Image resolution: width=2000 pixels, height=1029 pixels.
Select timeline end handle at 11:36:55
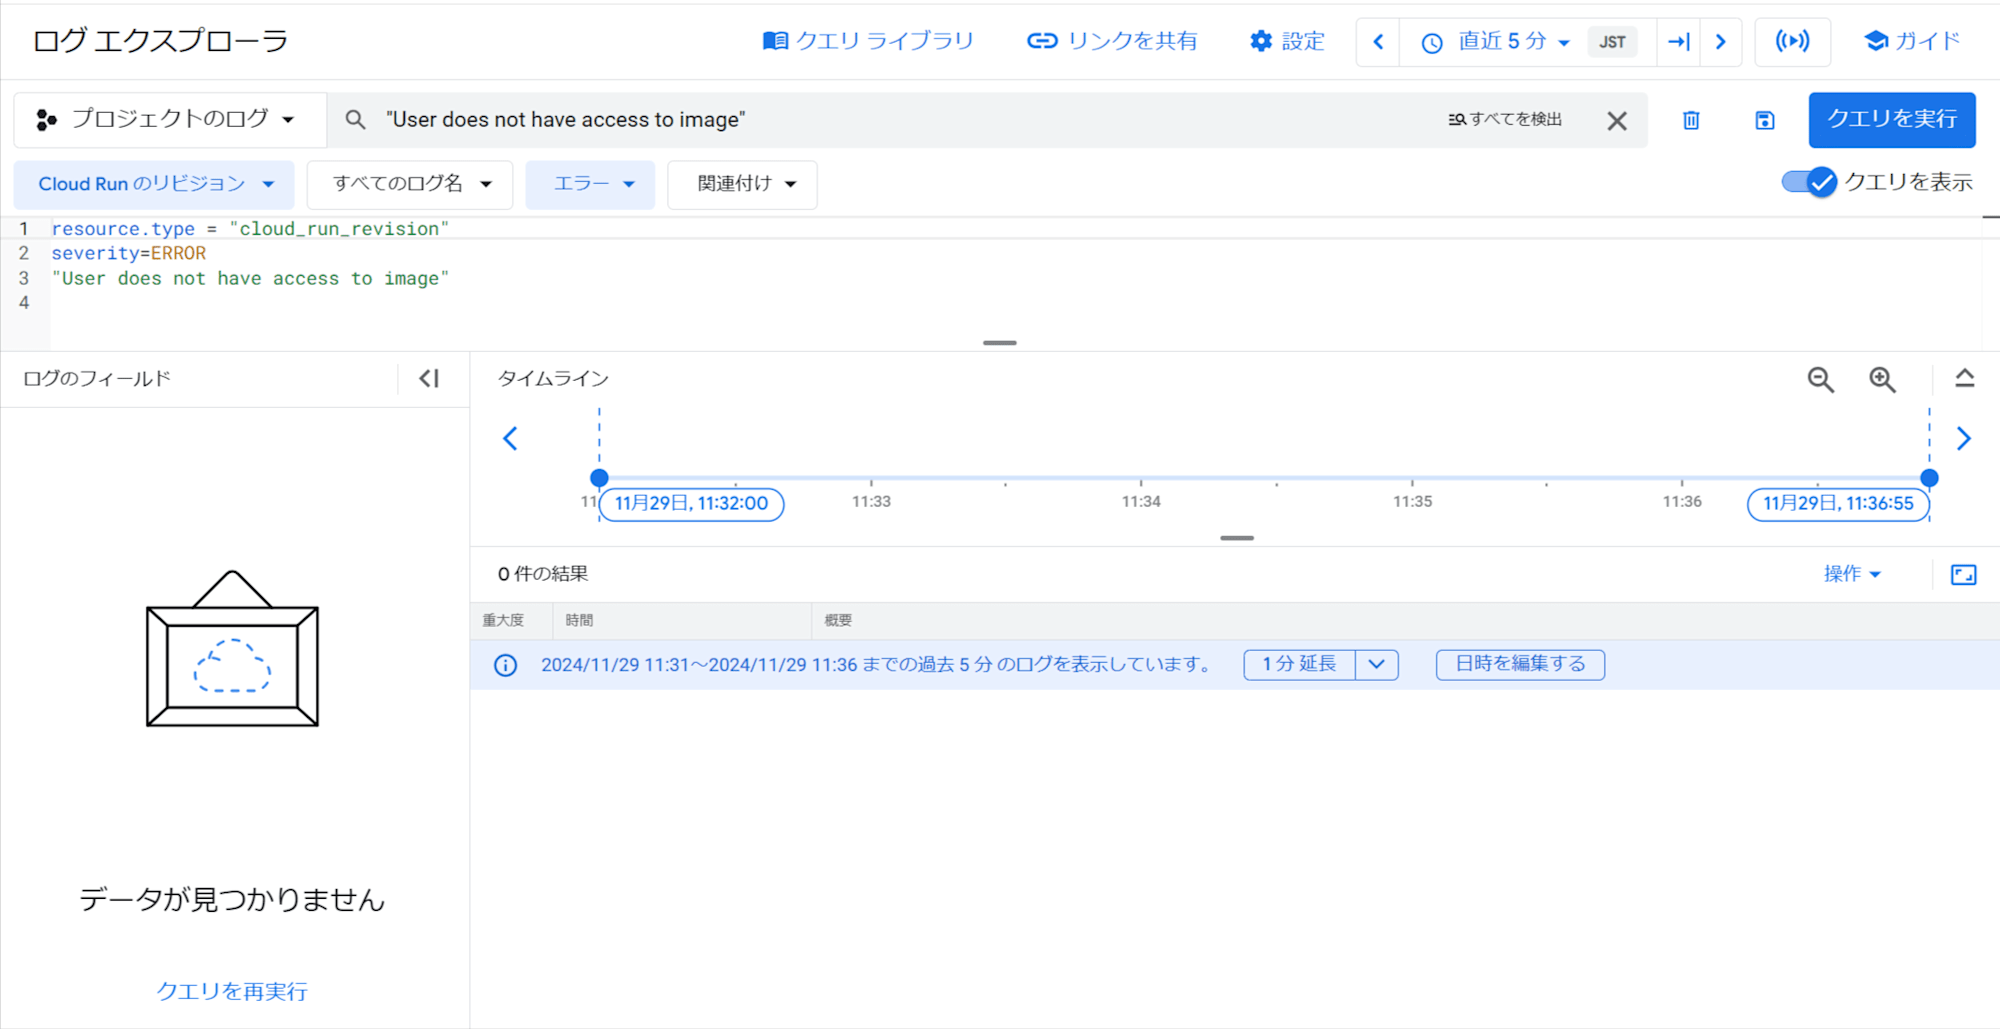coord(1930,478)
